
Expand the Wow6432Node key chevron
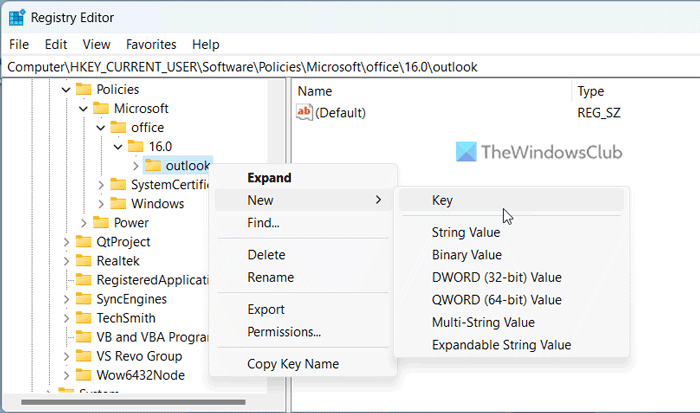66,375
